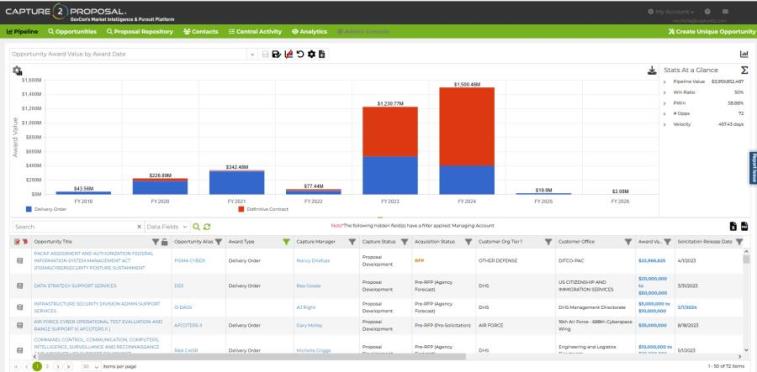The height and width of the screenshot is (372, 757).
Task: Select the Air Force Cyber Operational Test row checkbox
Action: click(x=20, y=325)
